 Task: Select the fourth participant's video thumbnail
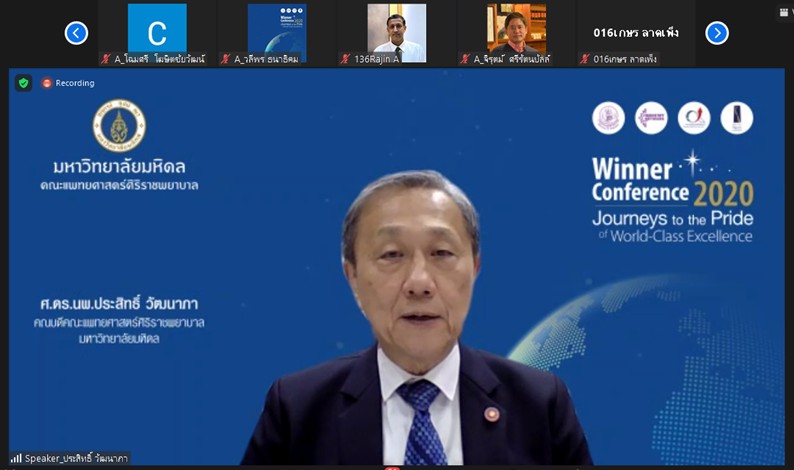[x=516, y=29]
